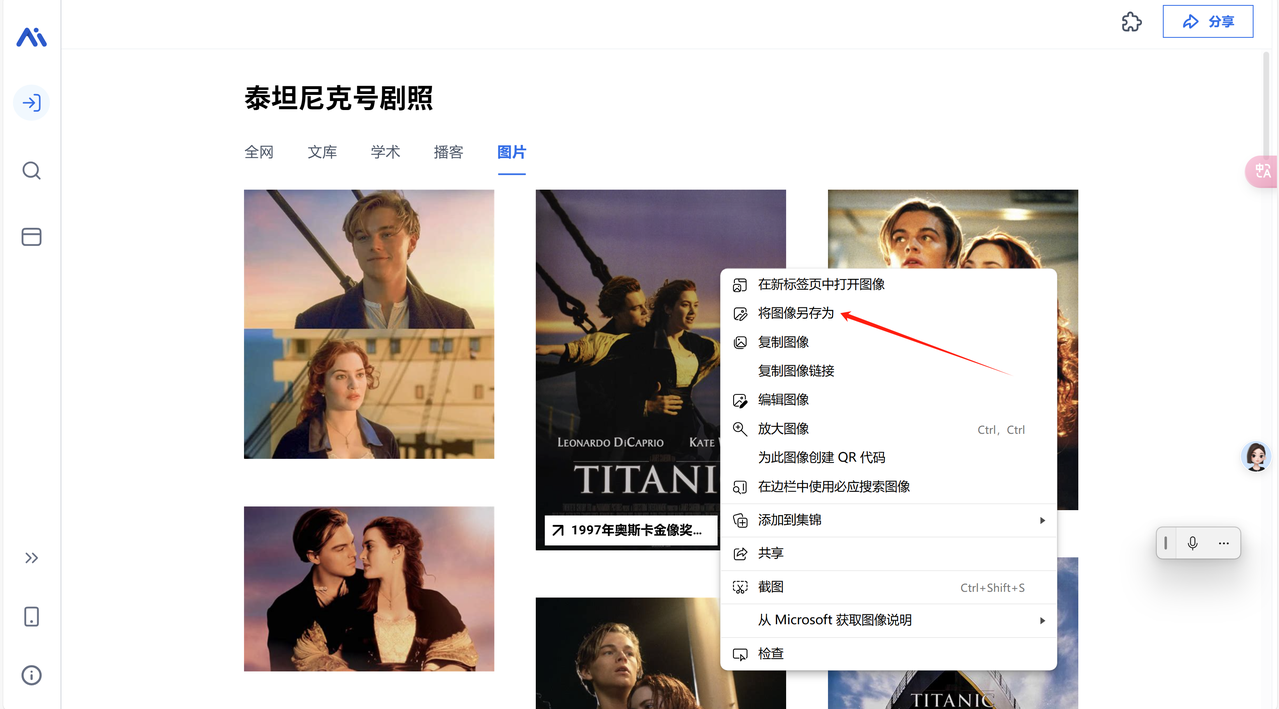This screenshot has width=1279, height=709.
Task: Select the 图片 tab
Action: pyautogui.click(x=512, y=152)
